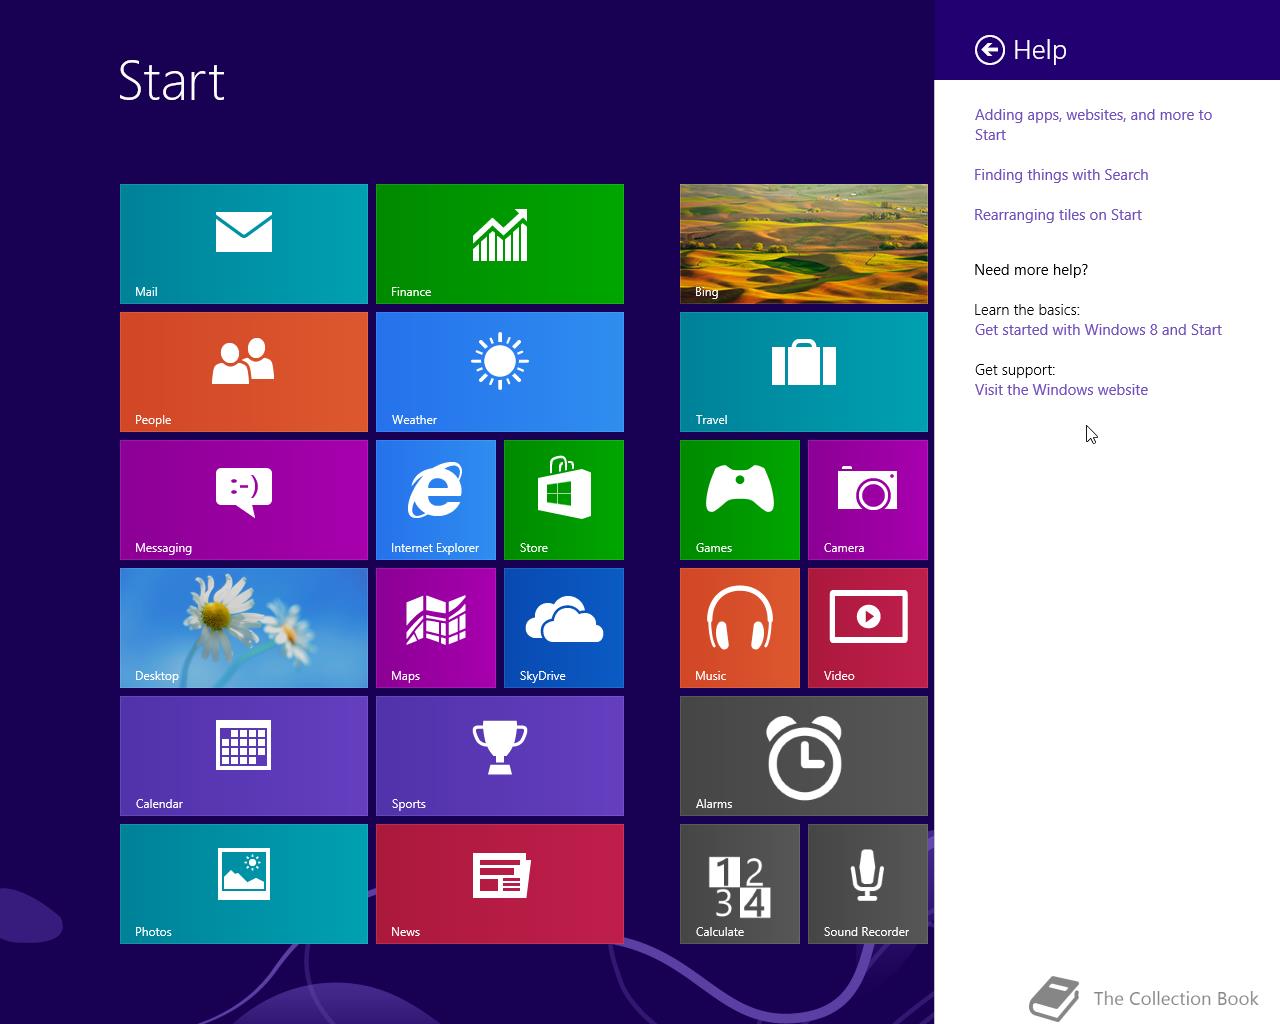The image size is (1280, 1024).
Task: Open the SkyDrive tile
Action: point(564,628)
